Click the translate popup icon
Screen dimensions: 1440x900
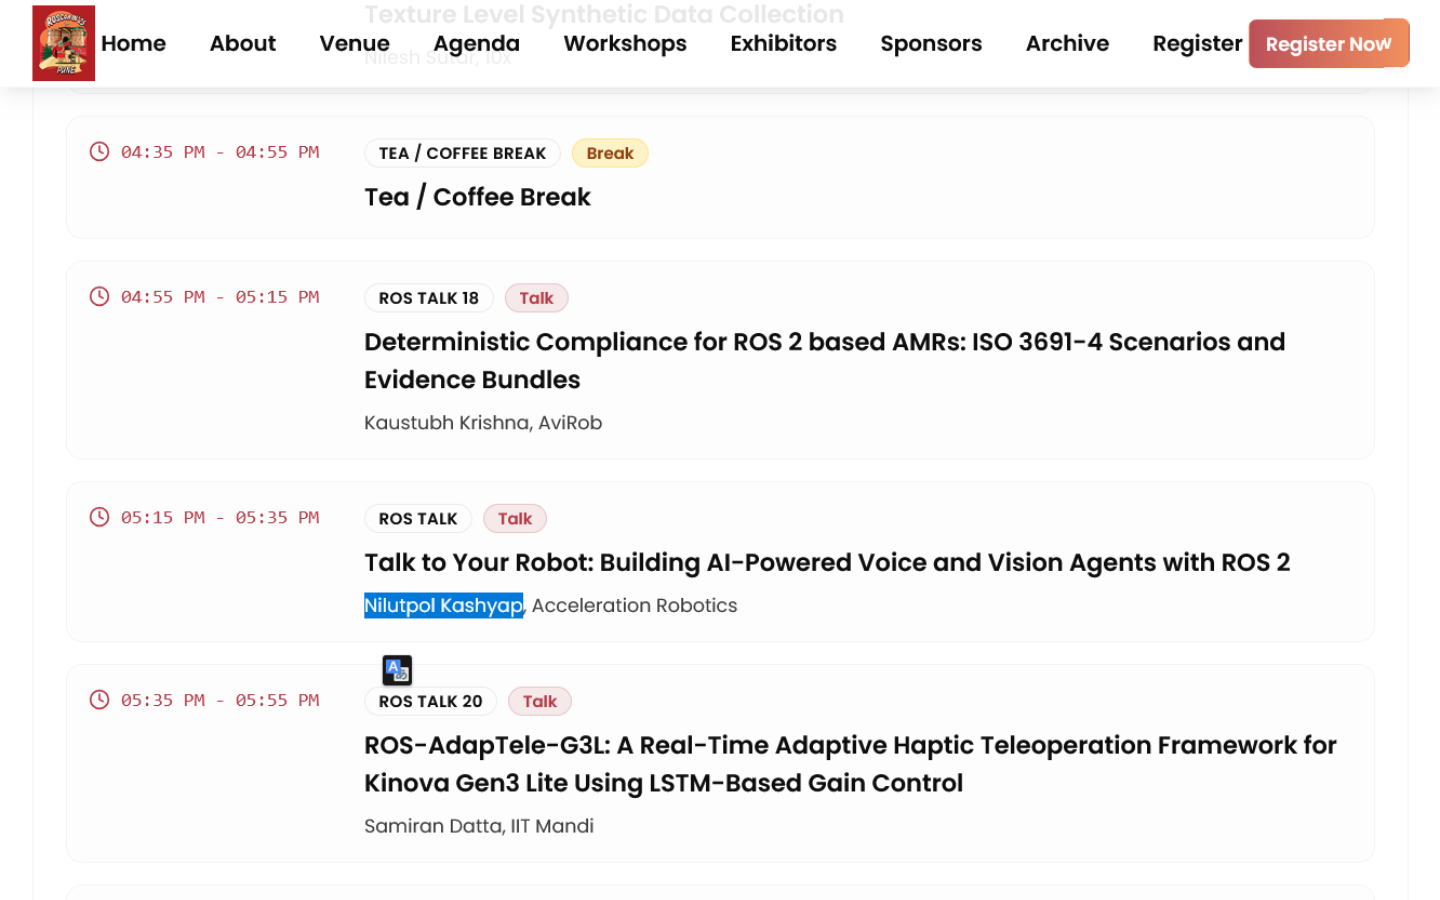click(x=397, y=669)
